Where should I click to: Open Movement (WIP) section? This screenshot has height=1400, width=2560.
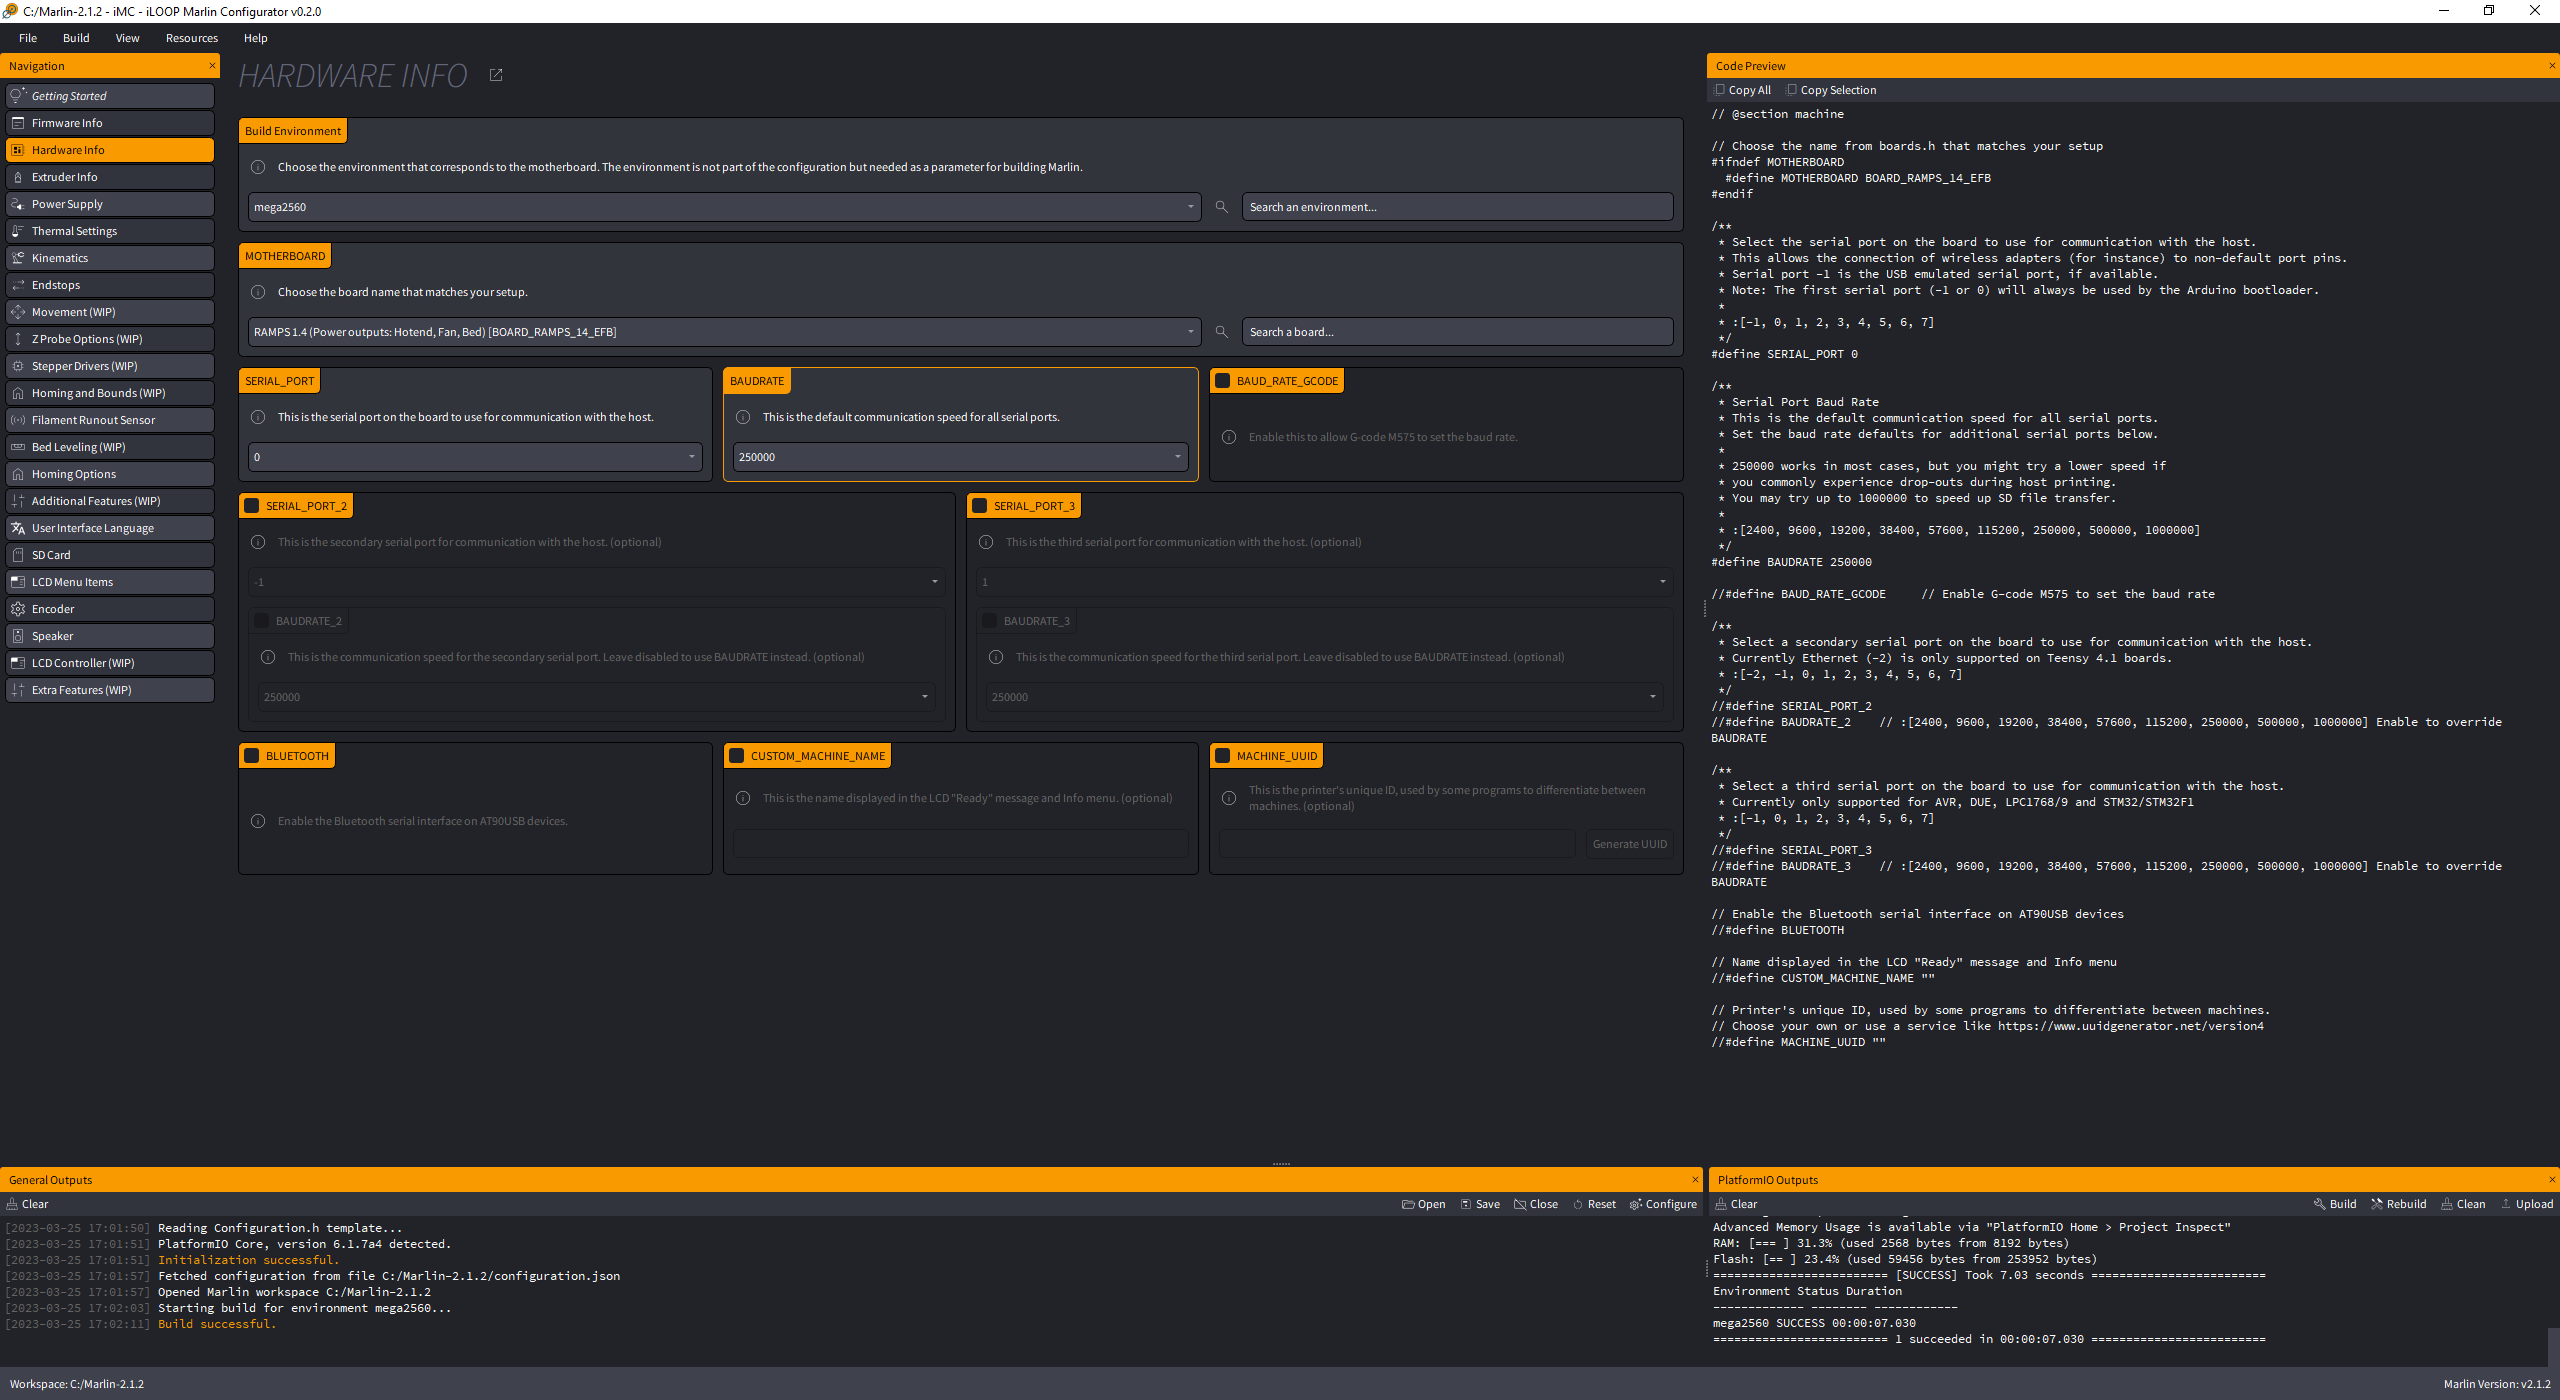pyautogui.click(x=110, y=312)
